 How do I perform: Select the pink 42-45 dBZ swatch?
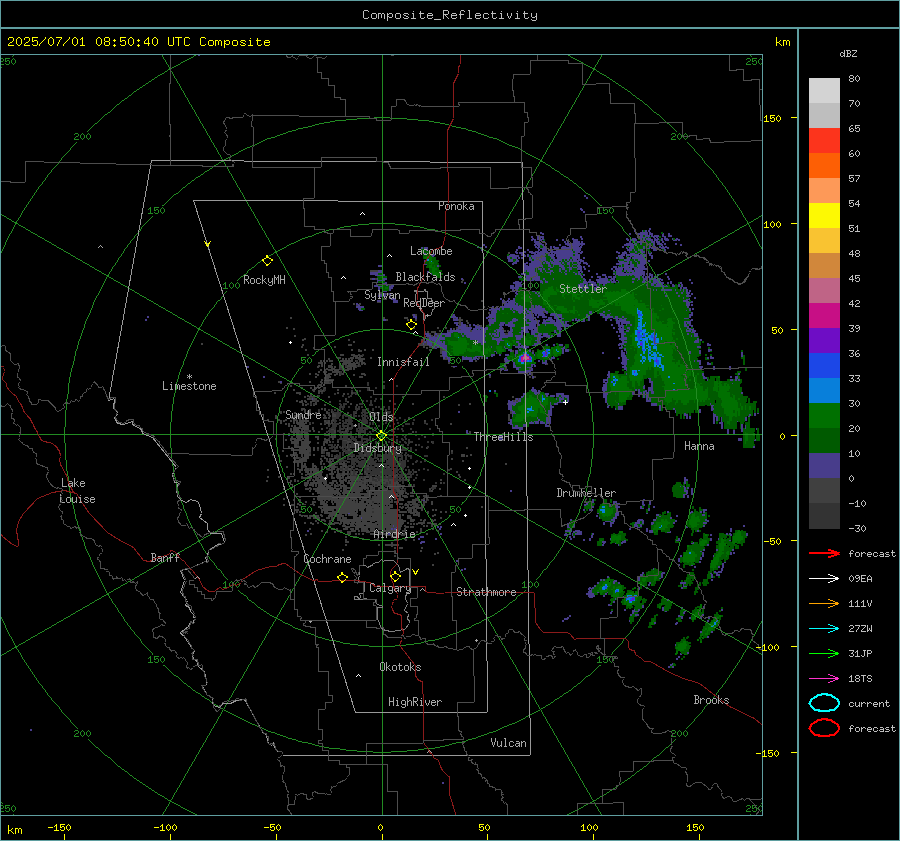coord(824,290)
